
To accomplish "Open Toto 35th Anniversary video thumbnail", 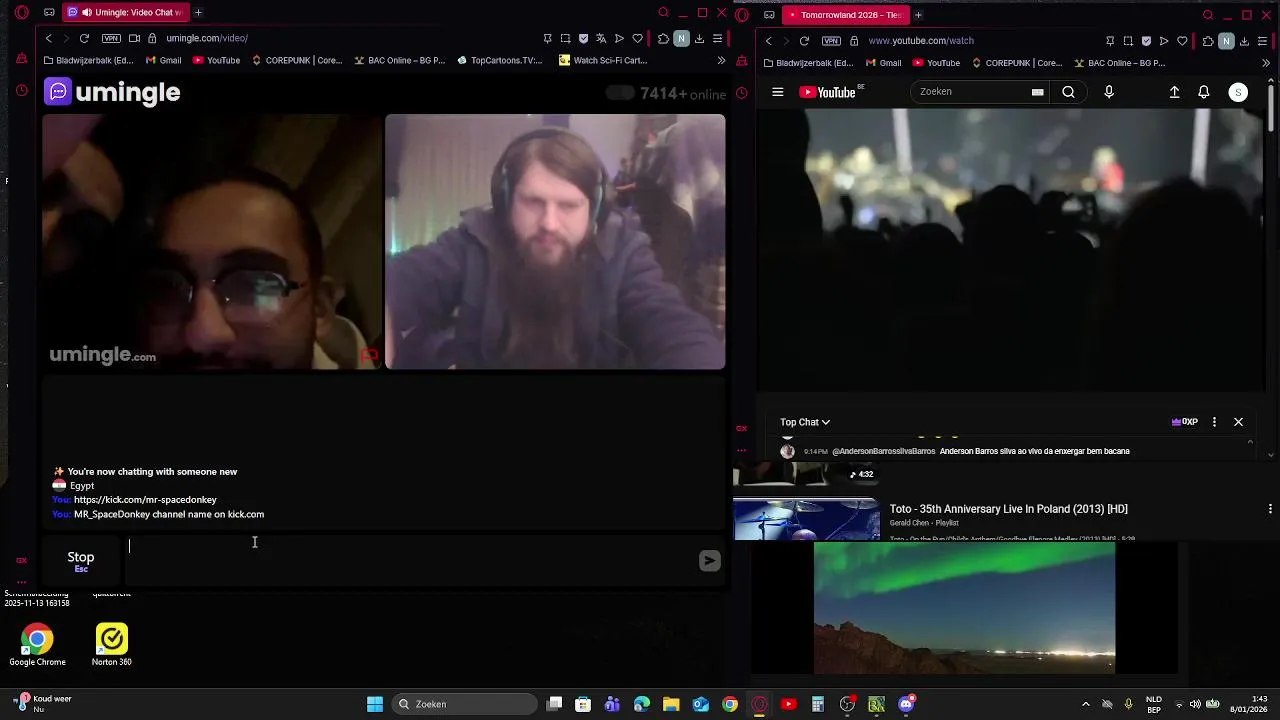I will pyautogui.click(x=807, y=519).
